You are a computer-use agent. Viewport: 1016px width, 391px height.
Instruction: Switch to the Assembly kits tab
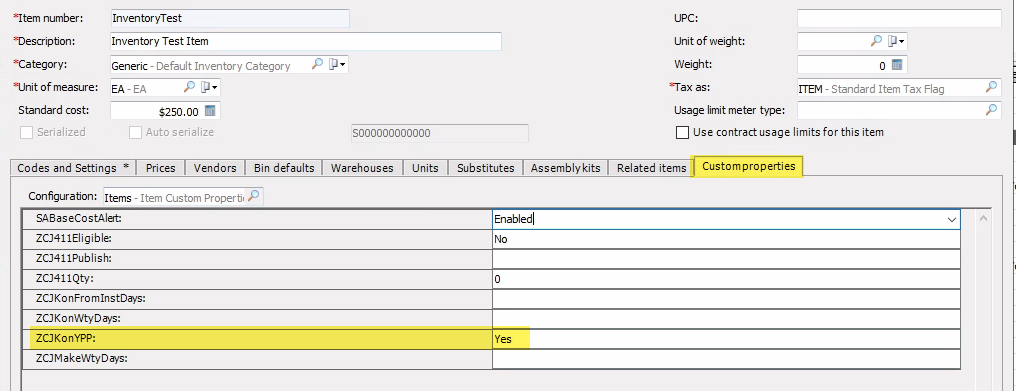566,168
